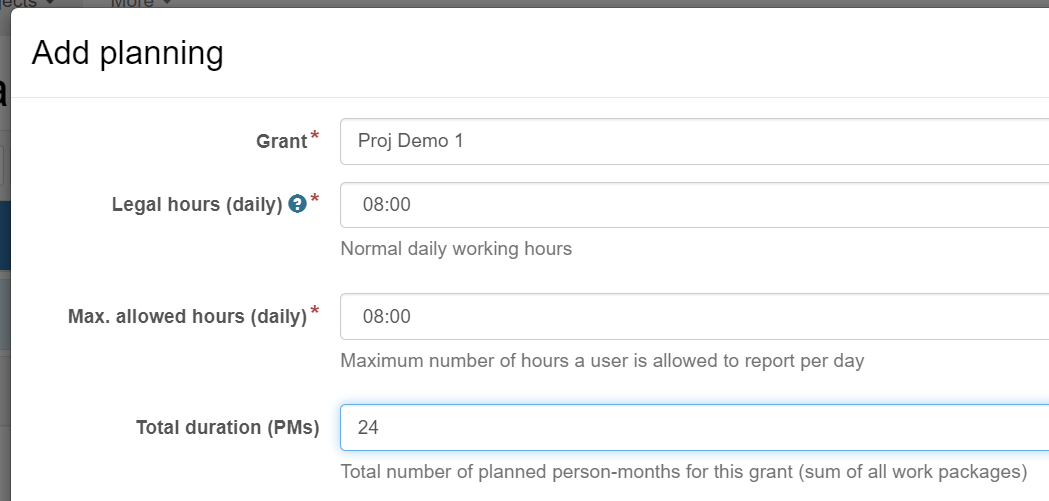1049x501 pixels.
Task: Click the Normal daily working hours hint
Action: pos(456,249)
